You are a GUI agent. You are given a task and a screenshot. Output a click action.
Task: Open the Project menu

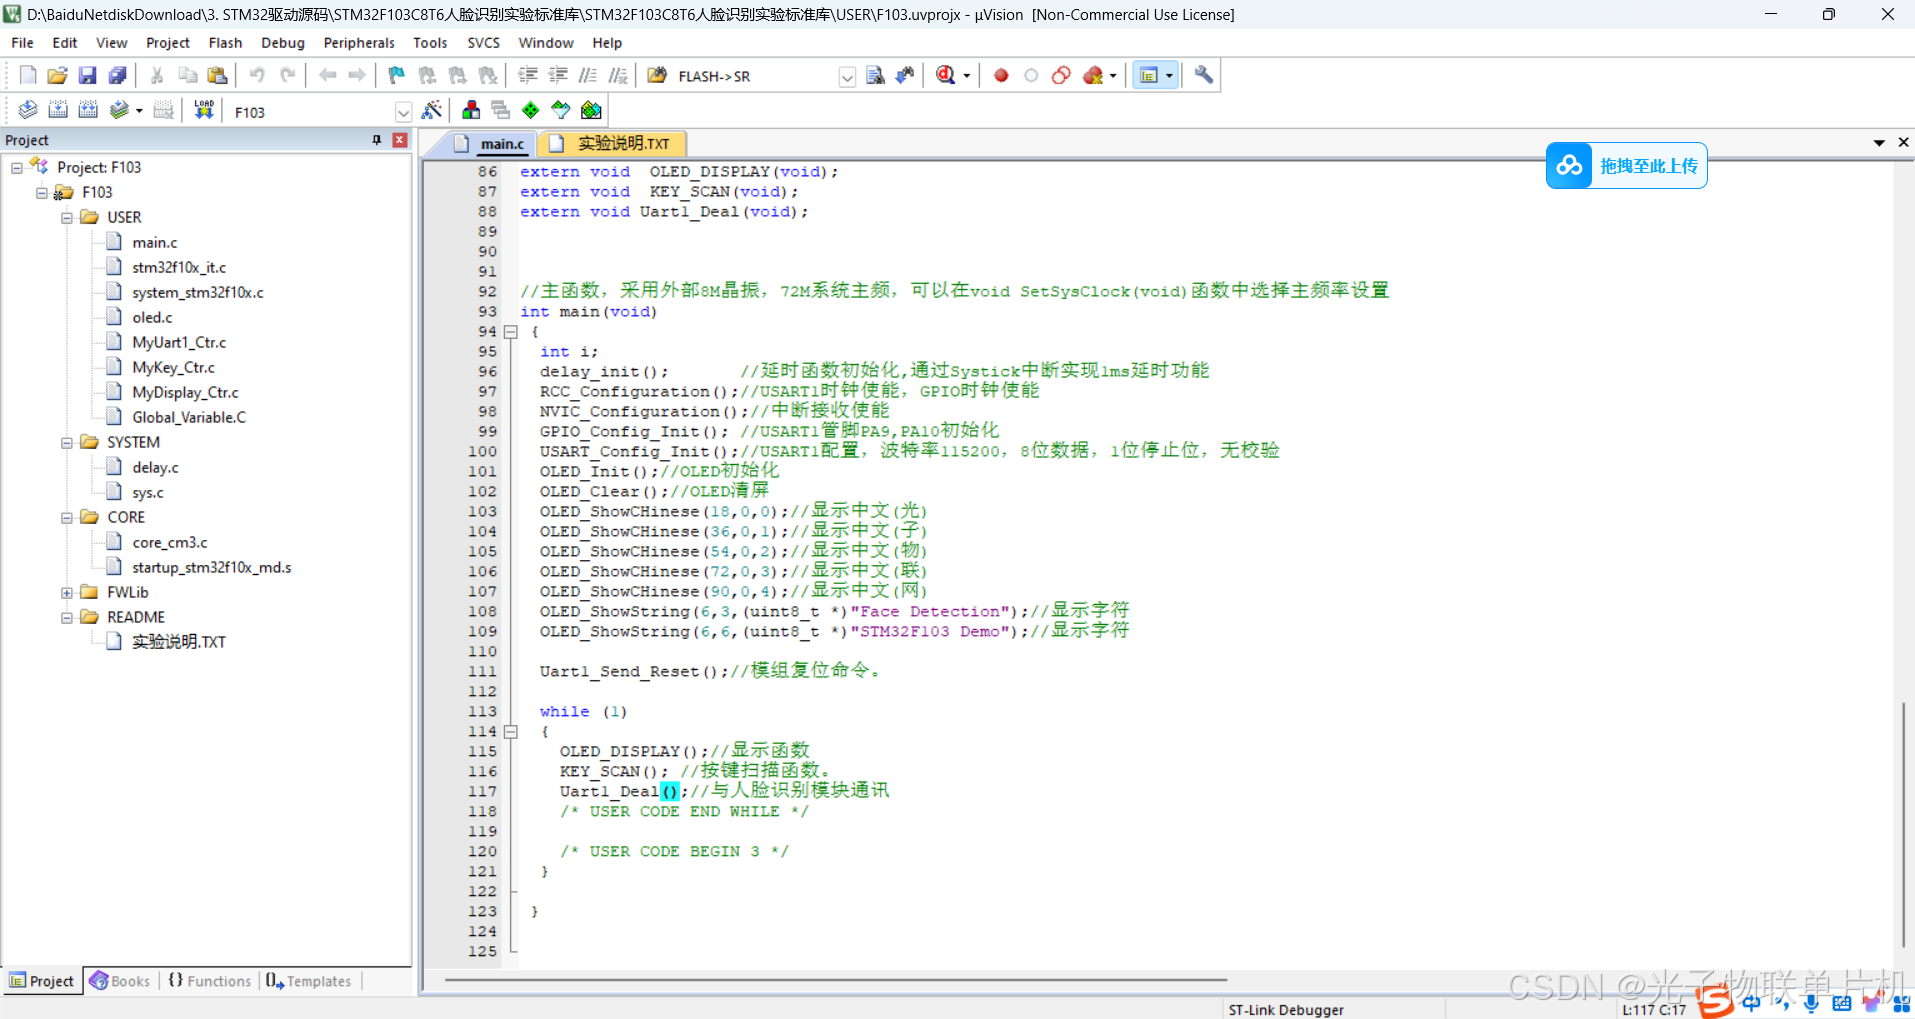(x=168, y=43)
